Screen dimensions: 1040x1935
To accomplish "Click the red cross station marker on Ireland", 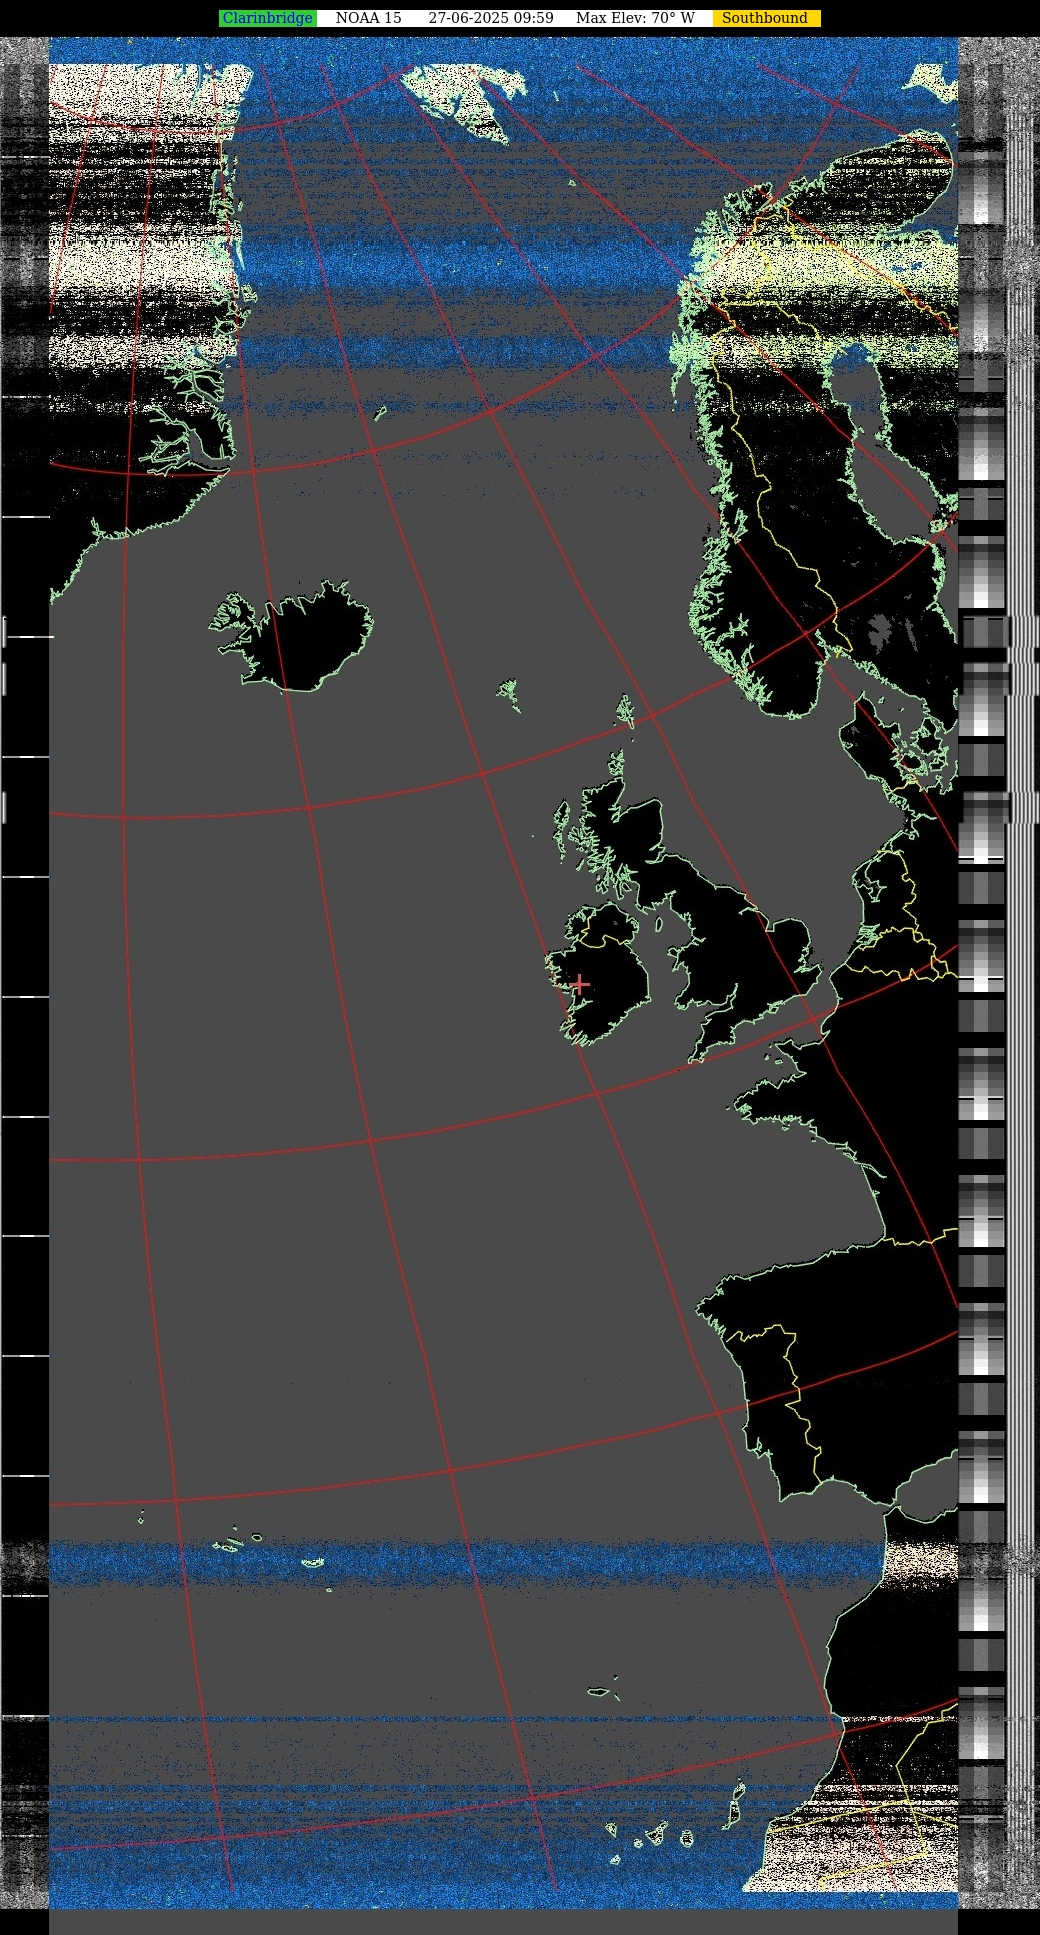I will (x=579, y=984).
